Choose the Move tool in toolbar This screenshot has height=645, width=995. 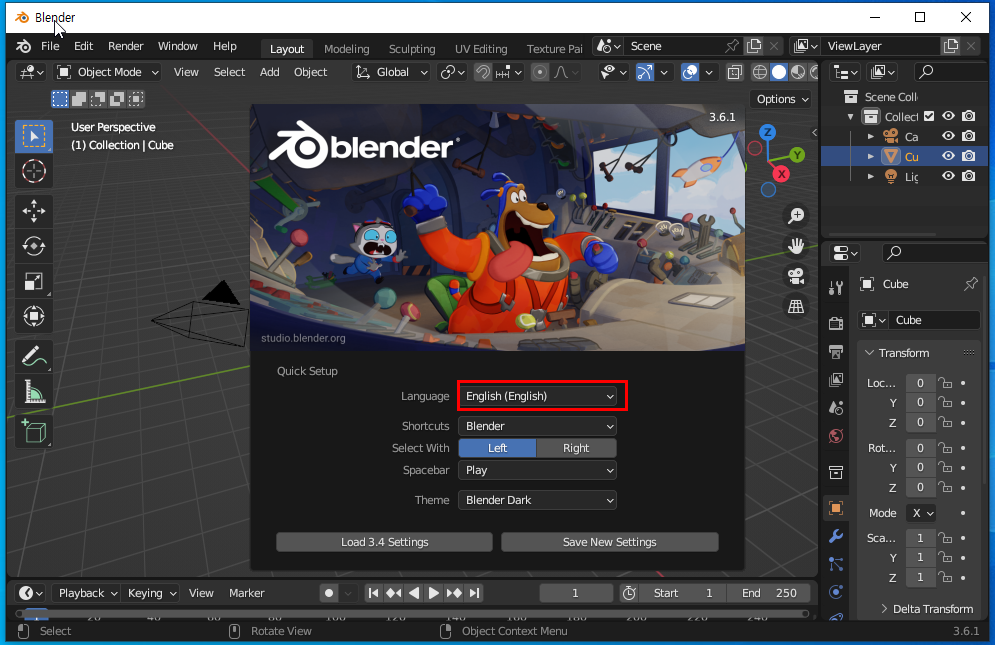pyautogui.click(x=34, y=211)
